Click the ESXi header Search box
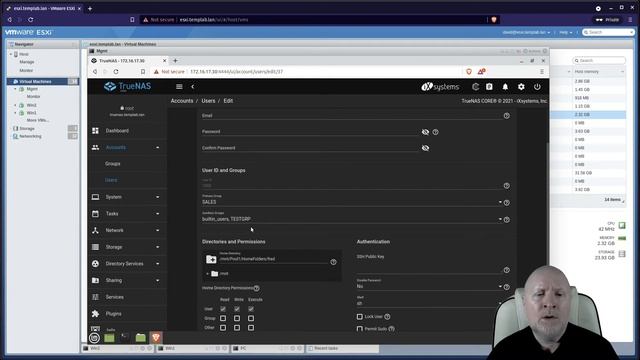 (608, 32)
